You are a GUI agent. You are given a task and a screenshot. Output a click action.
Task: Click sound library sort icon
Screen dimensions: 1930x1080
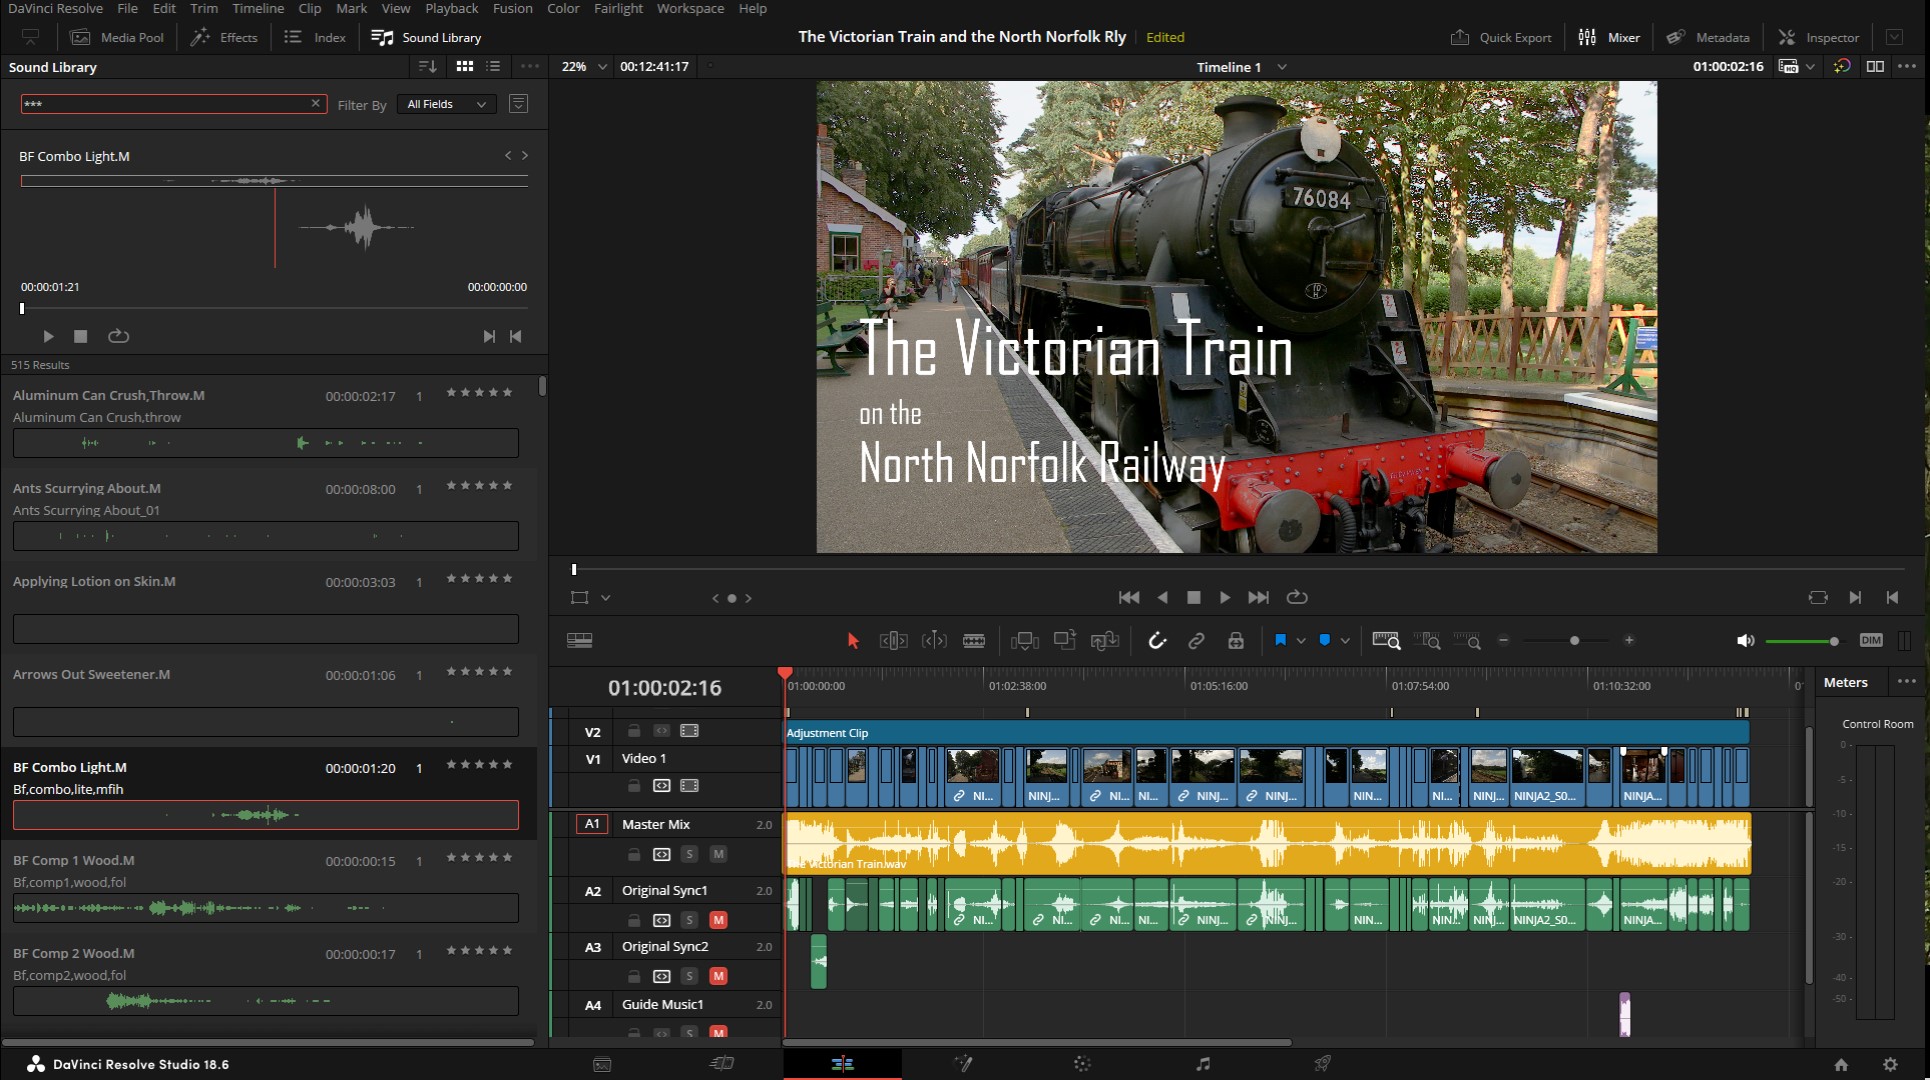pos(428,66)
